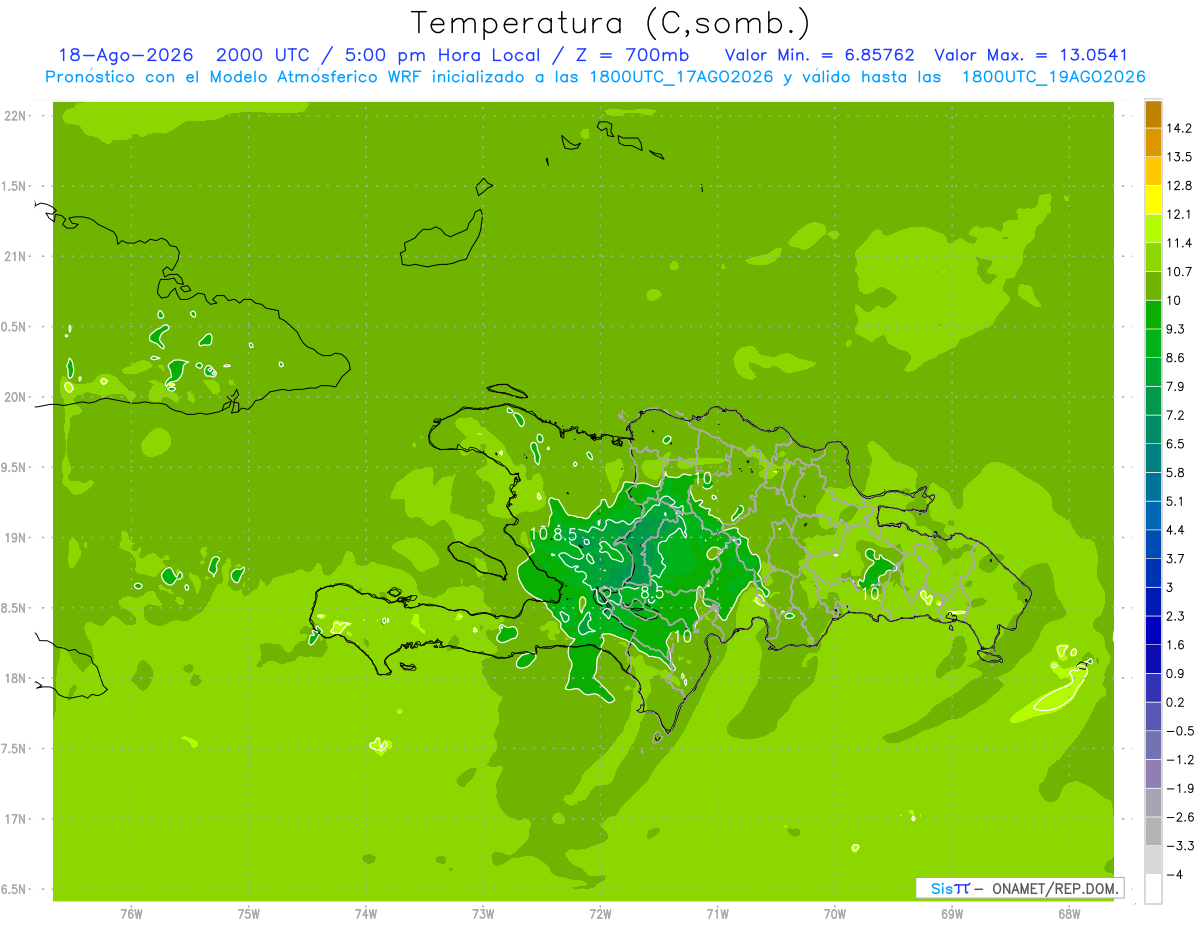This screenshot has height=927, width=1200.
Task: Click the white legend band below -4
Action: coord(1153,888)
